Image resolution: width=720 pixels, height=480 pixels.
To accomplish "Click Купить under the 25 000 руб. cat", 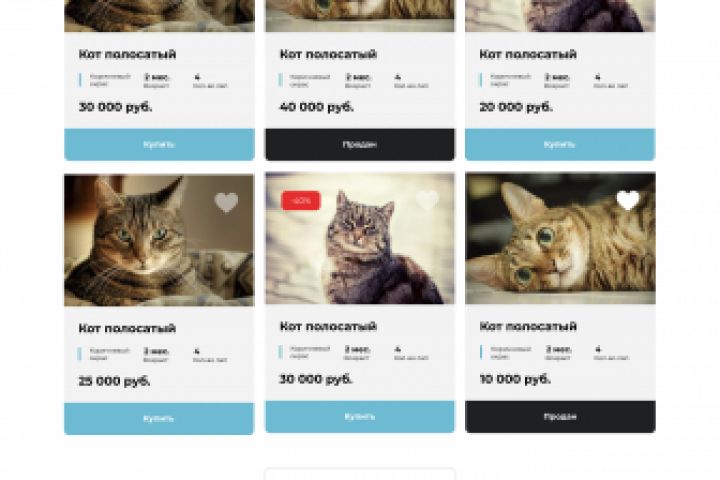I will [x=159, y=419].
